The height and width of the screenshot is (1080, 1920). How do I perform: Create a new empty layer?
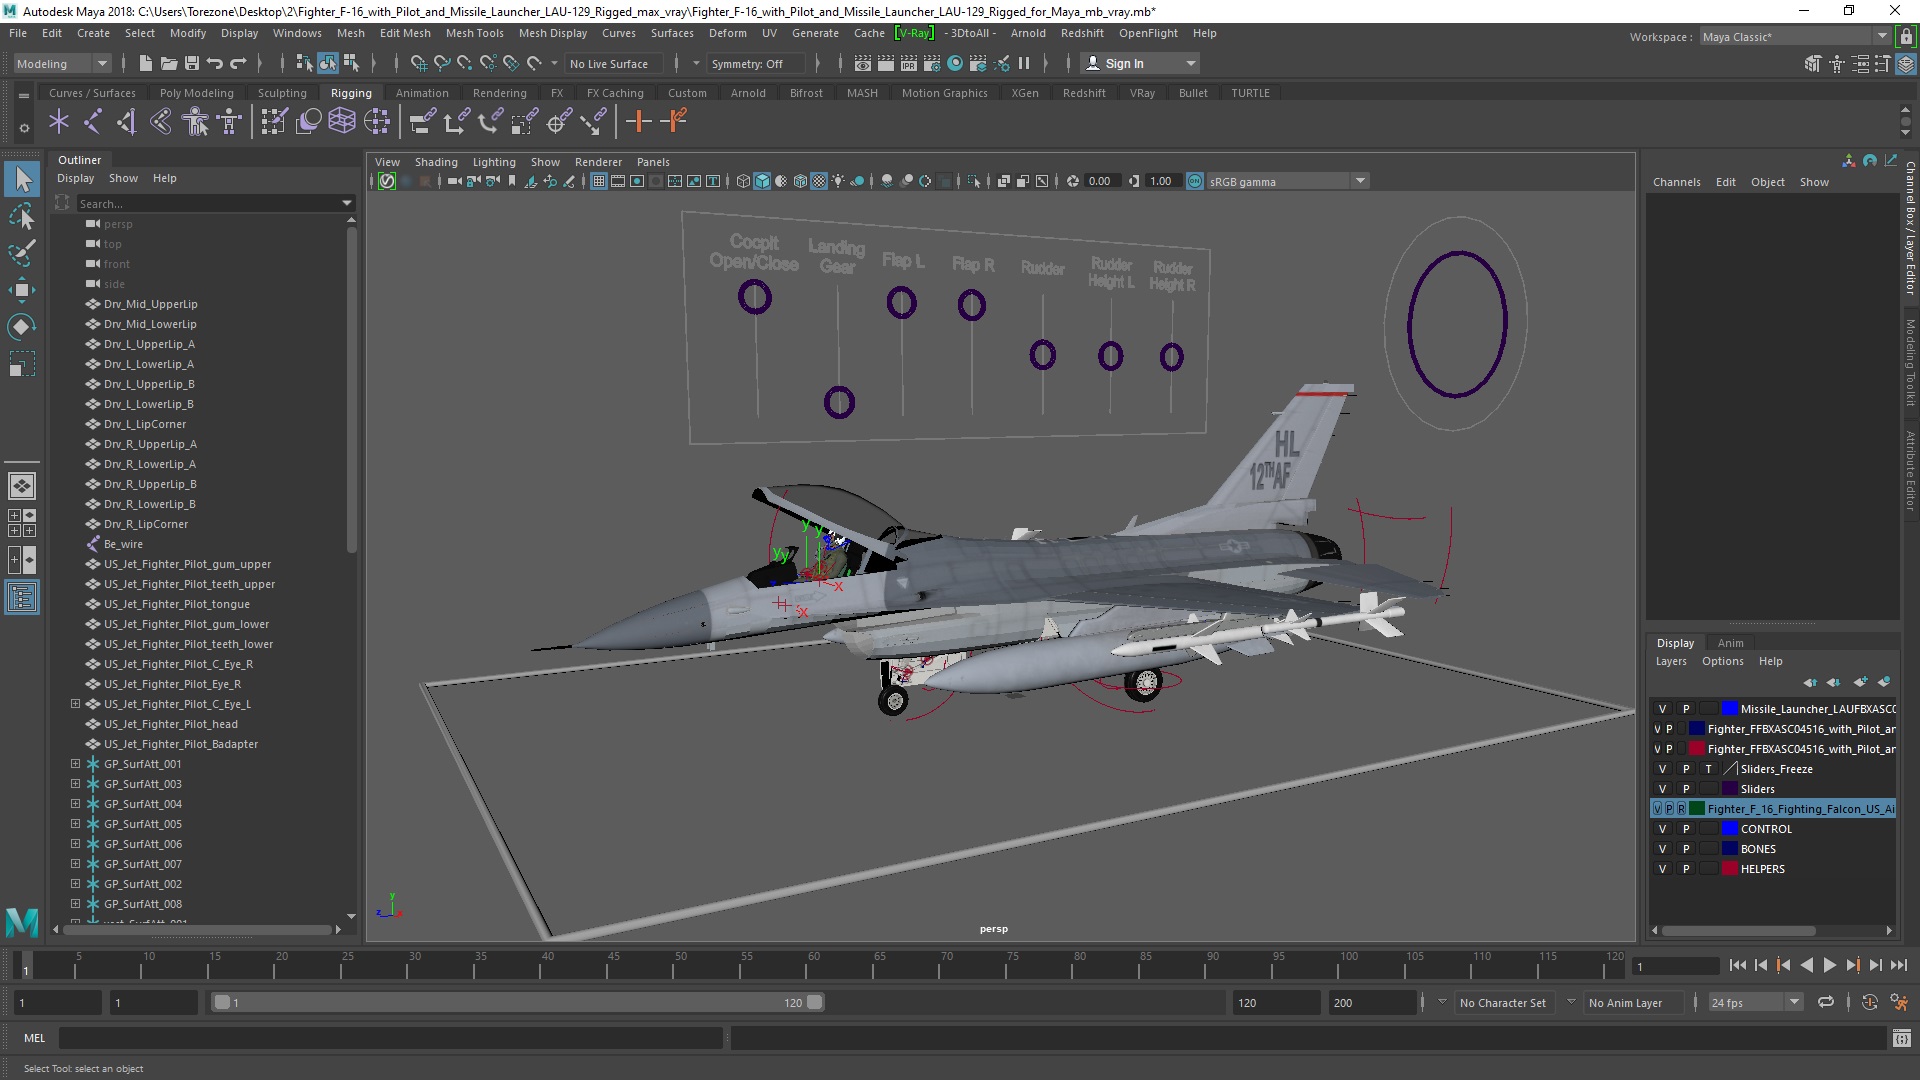coord(1860,682)
